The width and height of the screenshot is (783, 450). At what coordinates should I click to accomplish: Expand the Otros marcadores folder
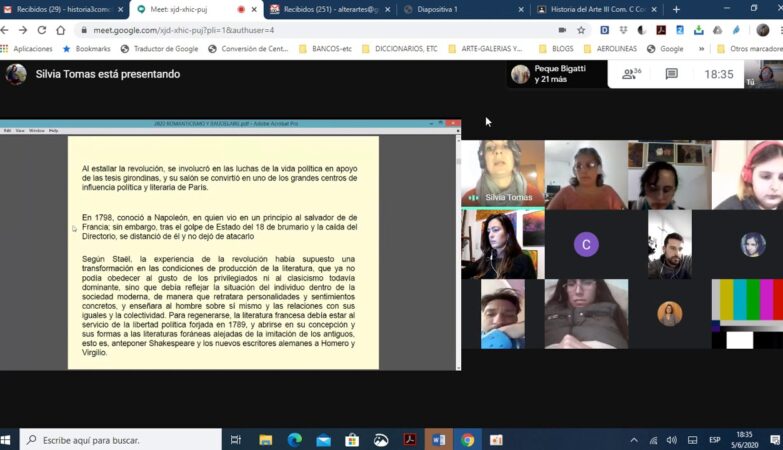coord(750,49)
